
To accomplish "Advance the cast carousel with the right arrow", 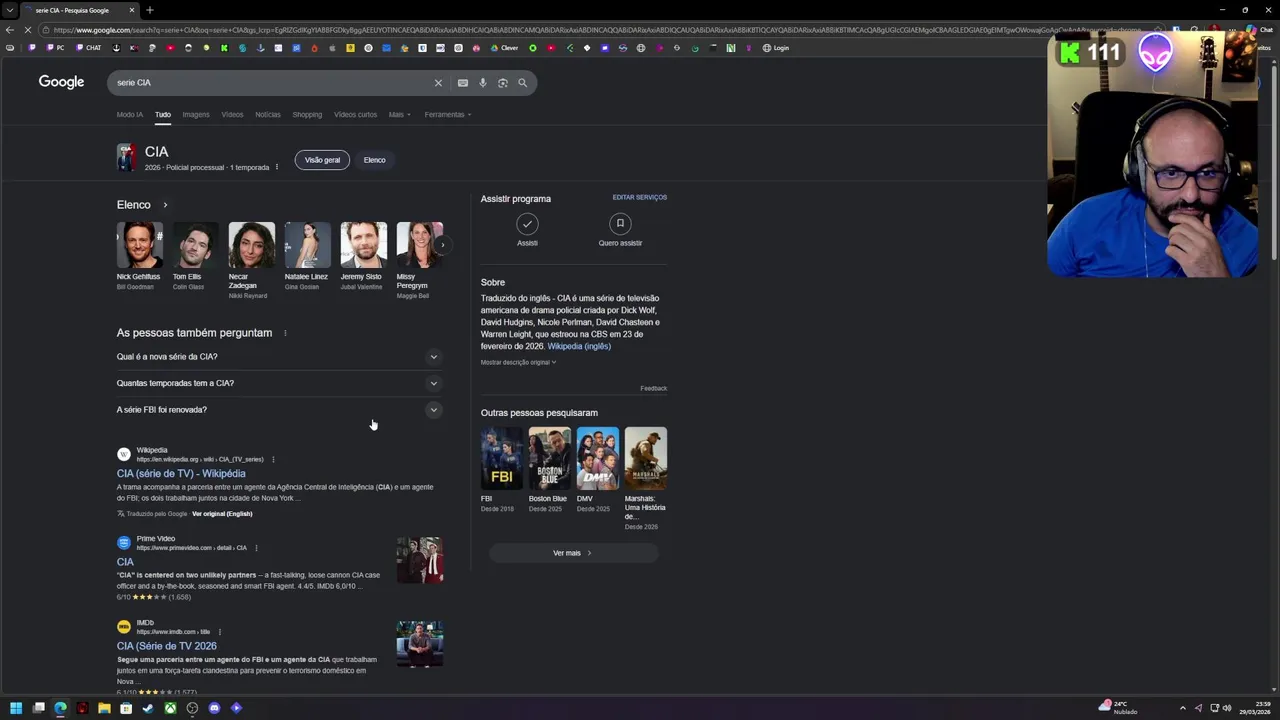I will click(441, 245).
